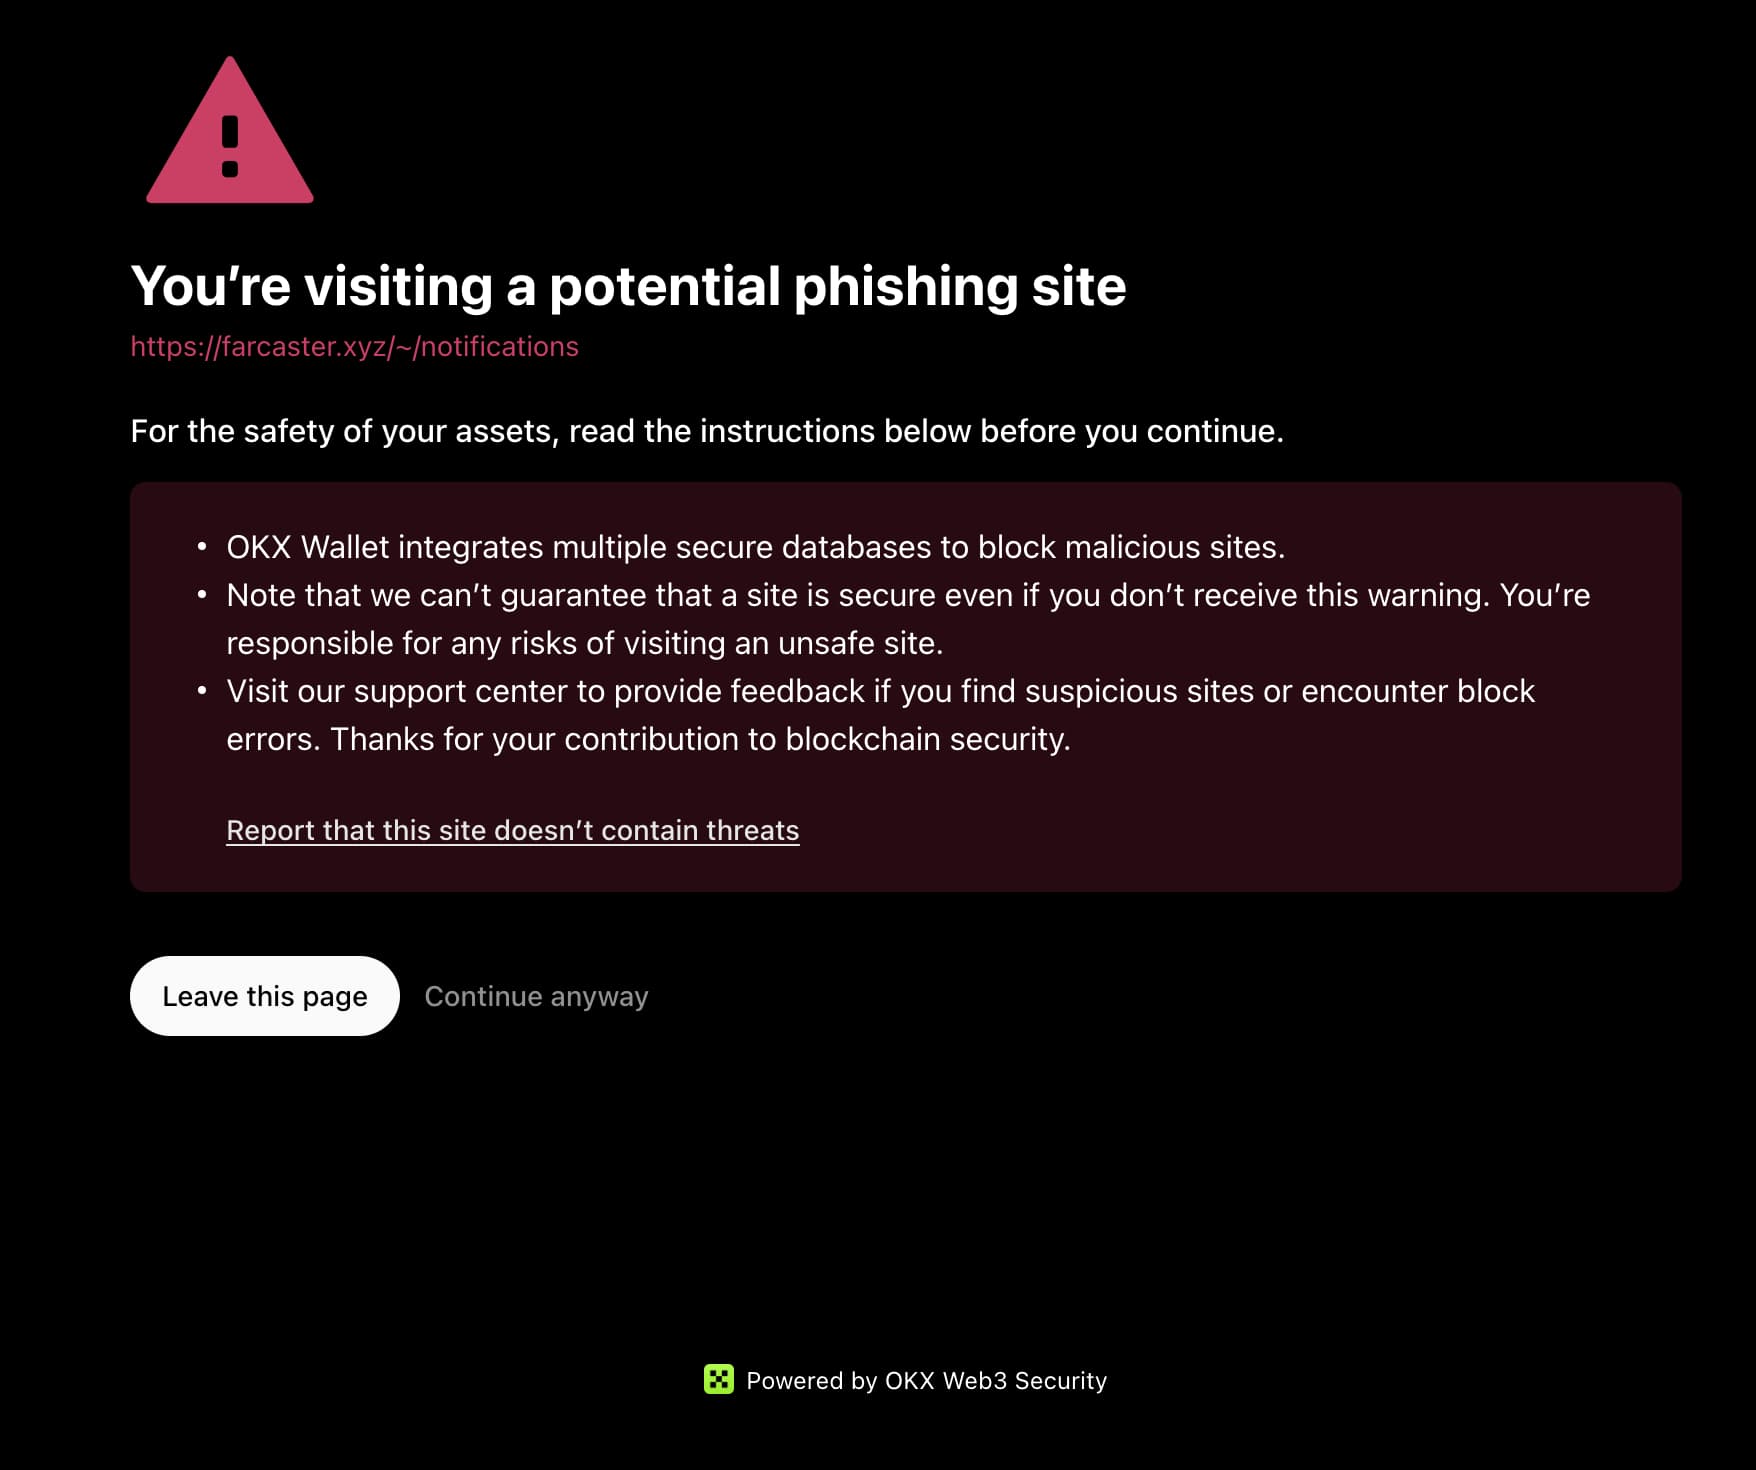Click the "Powered by OKX Web3 Security" text
1756x1470 pixels.
coord(926,1380)
